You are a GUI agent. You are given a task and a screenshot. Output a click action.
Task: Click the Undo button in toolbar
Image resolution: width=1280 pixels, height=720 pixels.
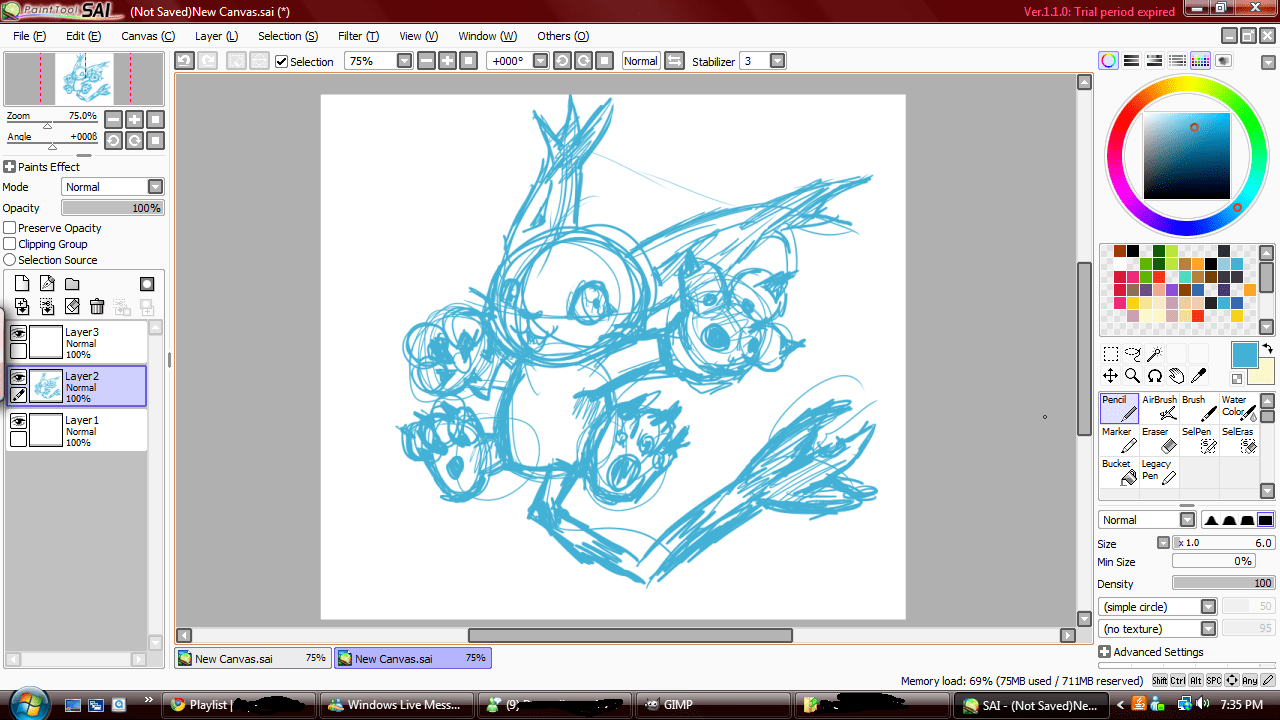pos(184,61)
